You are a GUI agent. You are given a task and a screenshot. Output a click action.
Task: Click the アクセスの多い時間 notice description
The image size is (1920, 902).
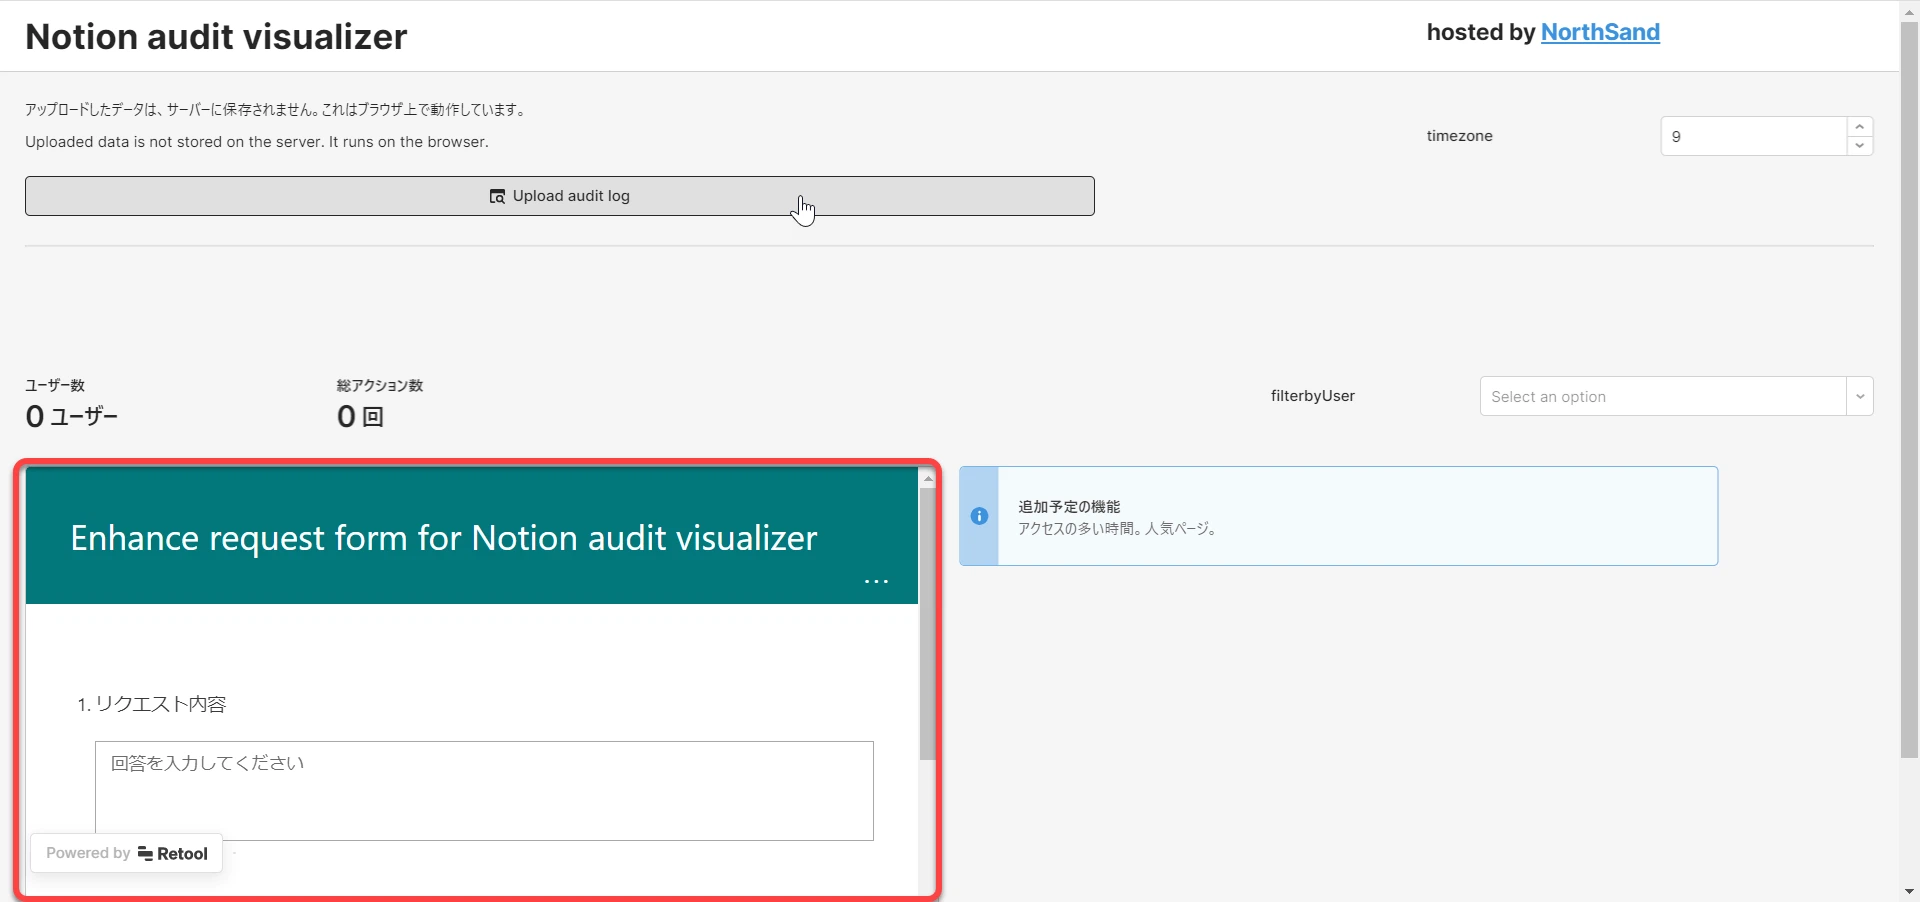point(1117,529)
